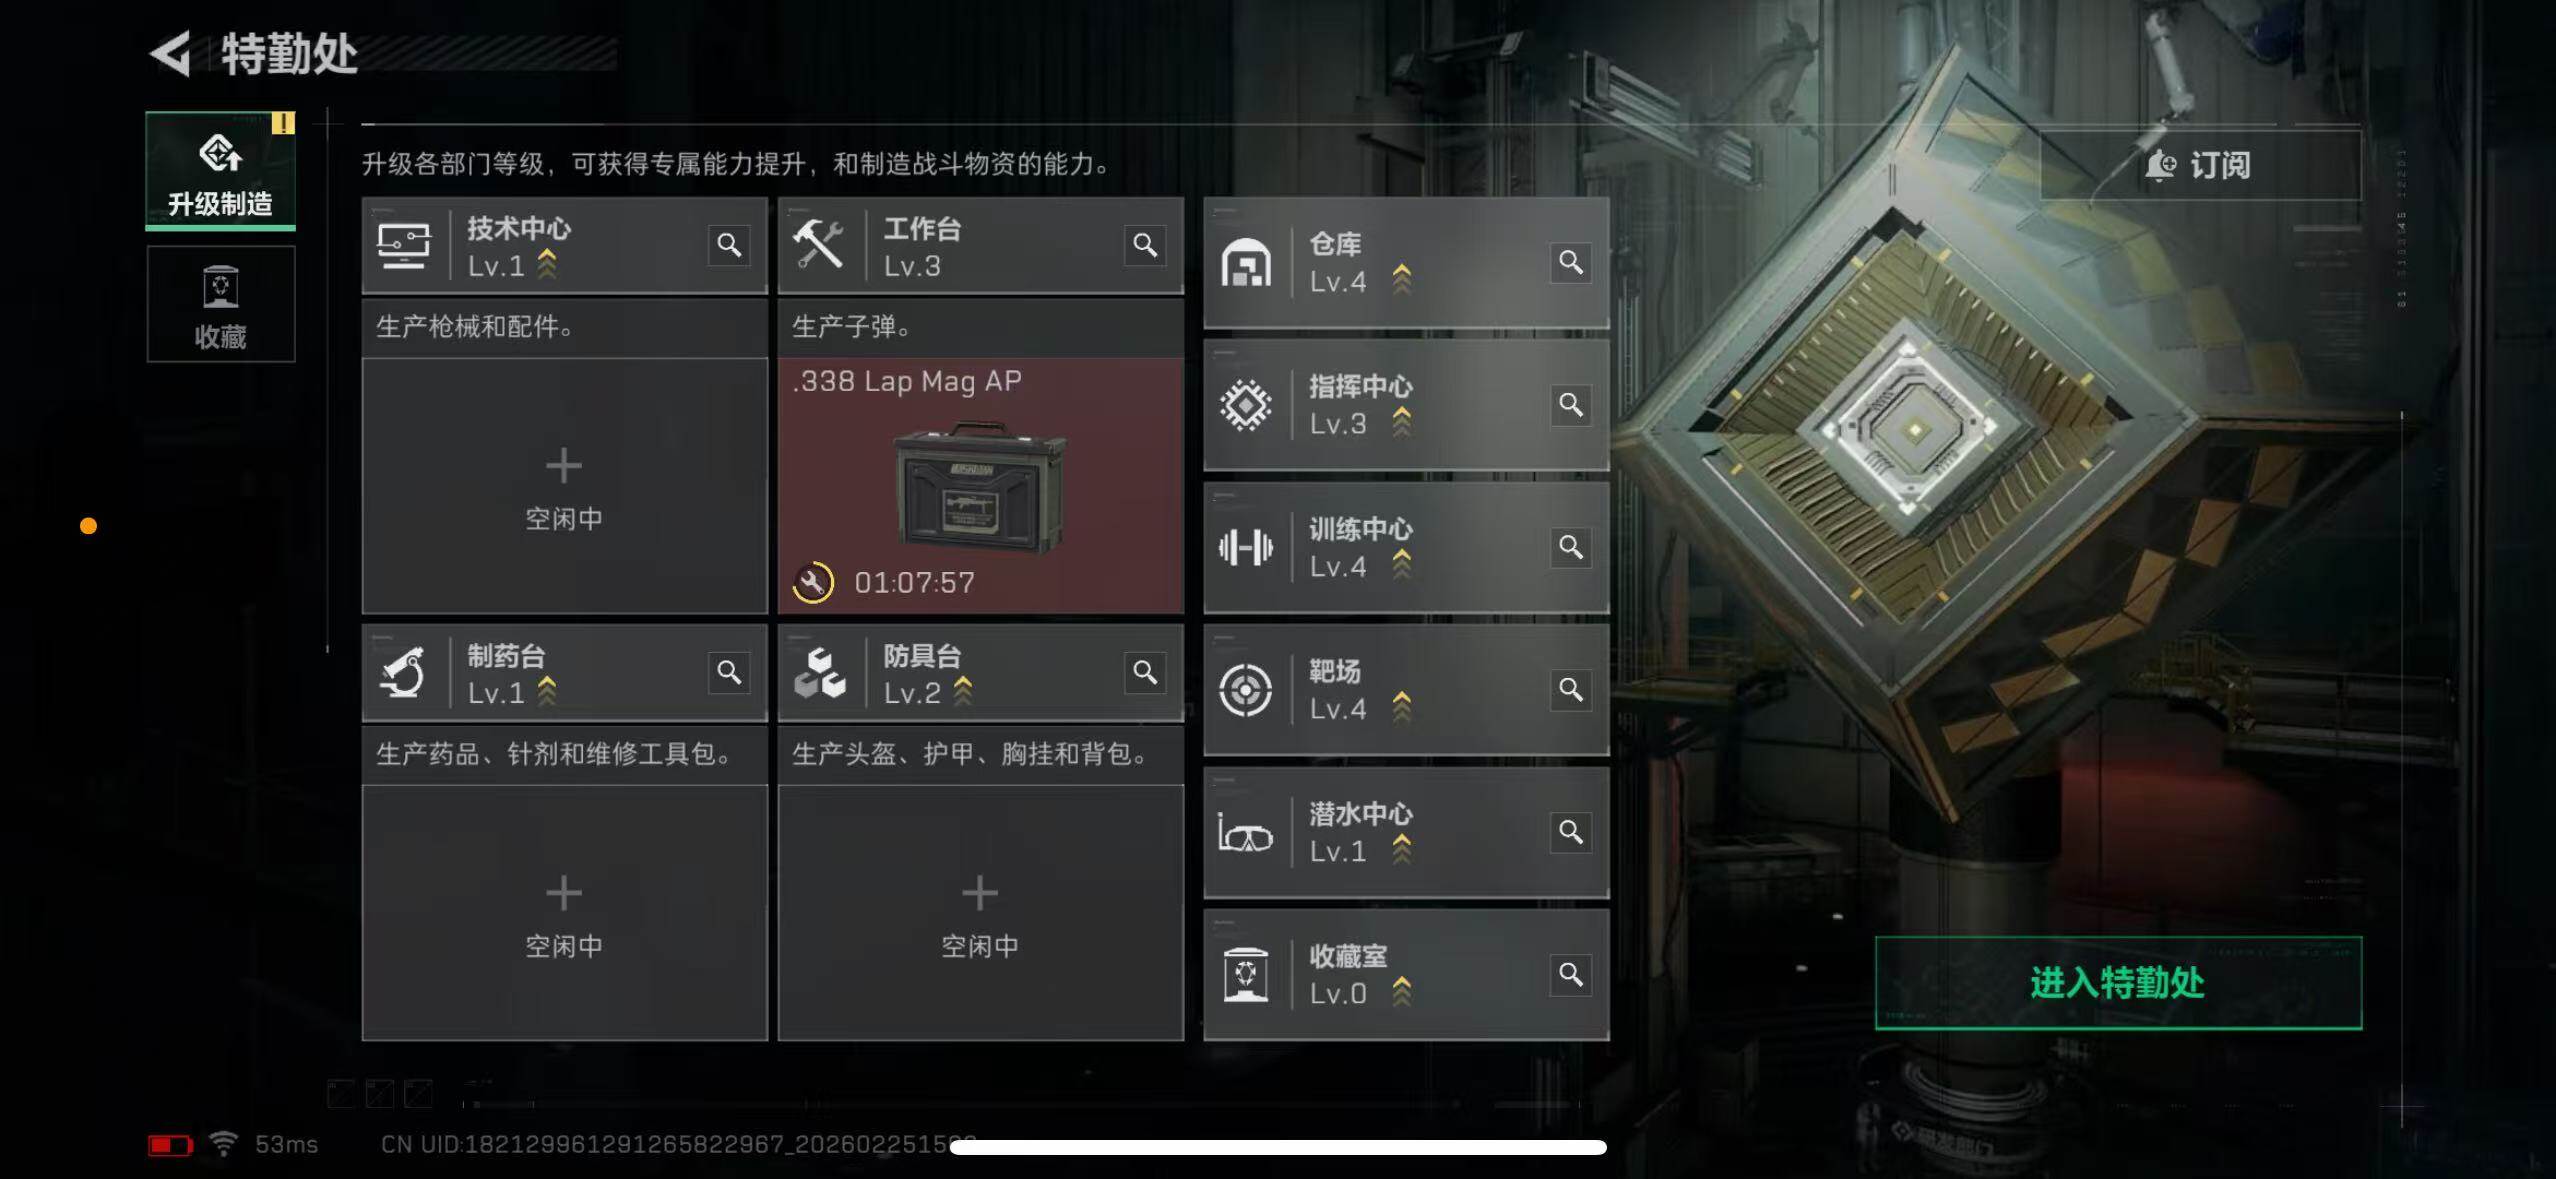Switch to the 升级制造 tab
Screen dimensions: 2556x1179
[x=220, y=170]
